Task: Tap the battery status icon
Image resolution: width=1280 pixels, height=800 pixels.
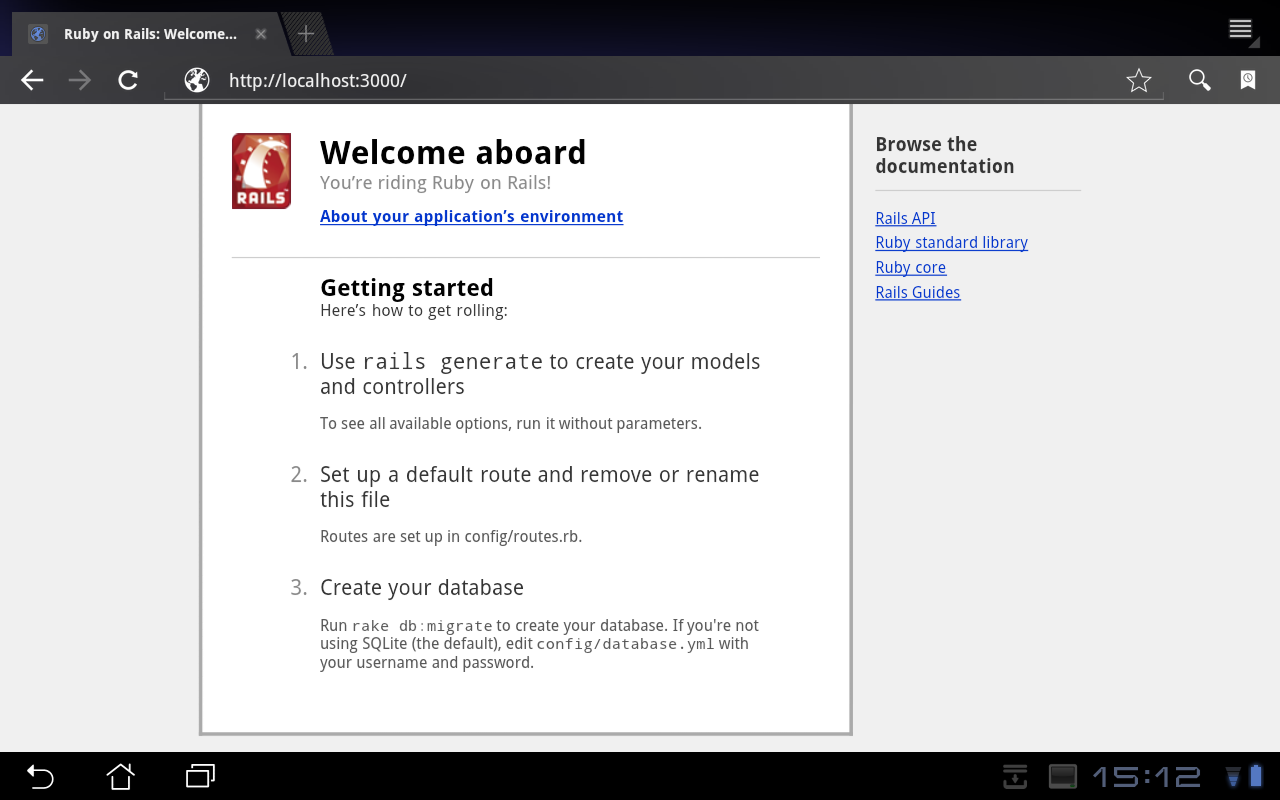Action: tap(1257, 776)
